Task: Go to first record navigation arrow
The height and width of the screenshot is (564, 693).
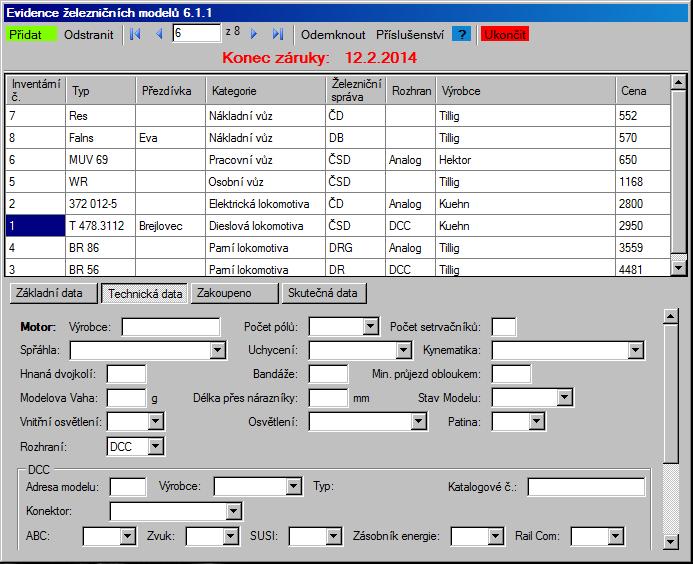Action: (x=135, y=34)
